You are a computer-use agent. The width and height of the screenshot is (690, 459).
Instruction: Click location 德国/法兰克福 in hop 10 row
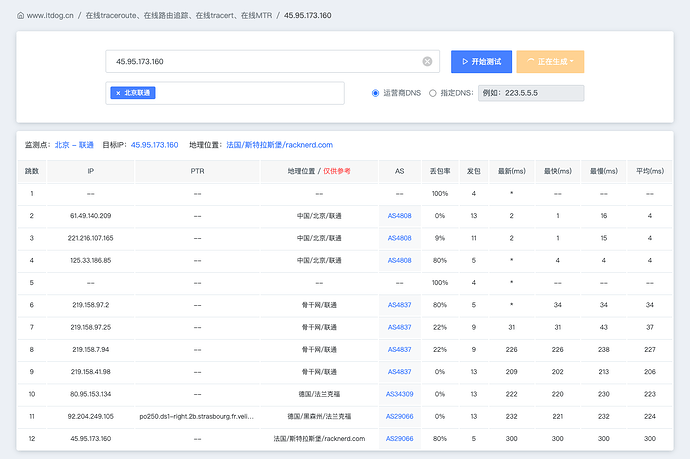coord(319,394)
